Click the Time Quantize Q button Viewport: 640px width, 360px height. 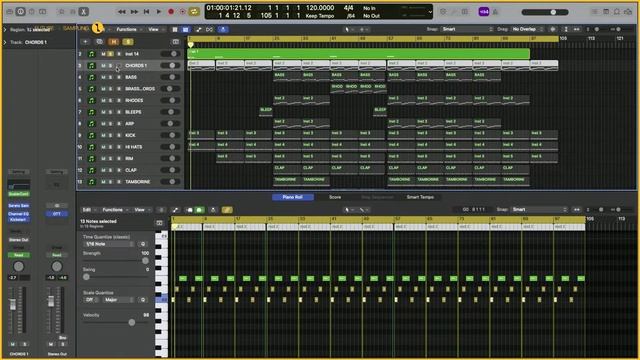point(142,244)
